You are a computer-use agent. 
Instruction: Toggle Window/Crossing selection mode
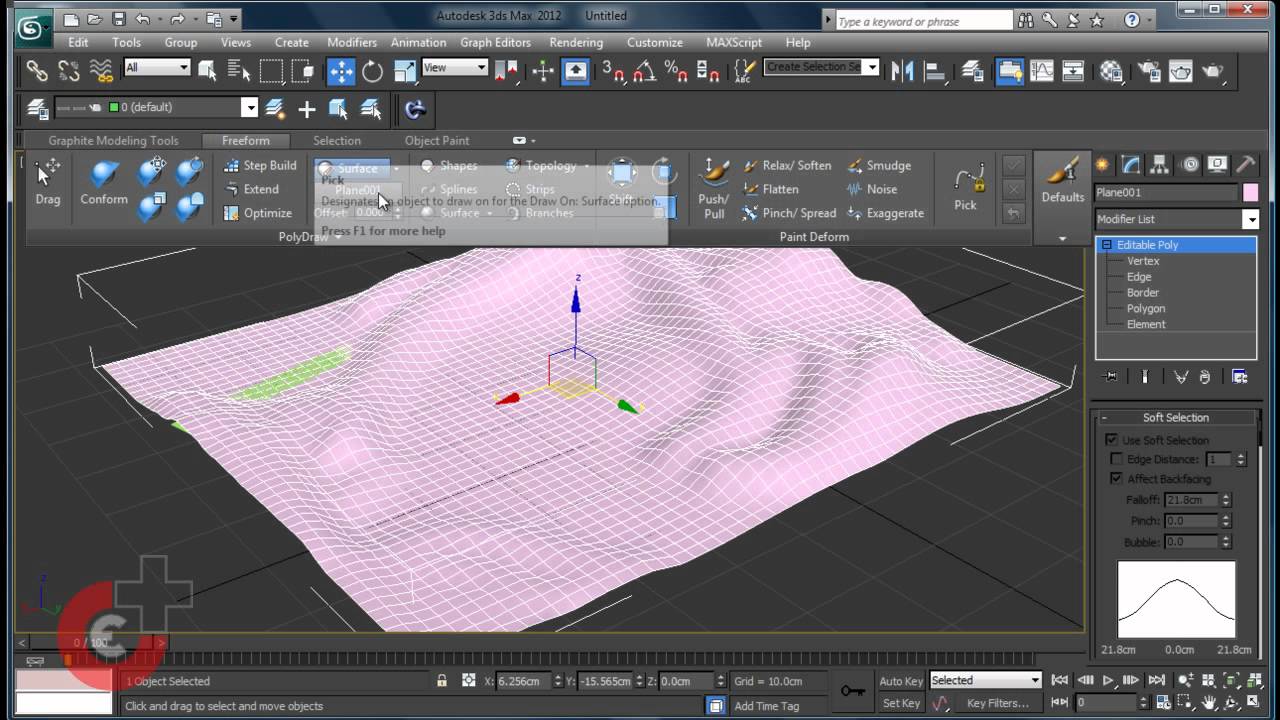[303, 70]
